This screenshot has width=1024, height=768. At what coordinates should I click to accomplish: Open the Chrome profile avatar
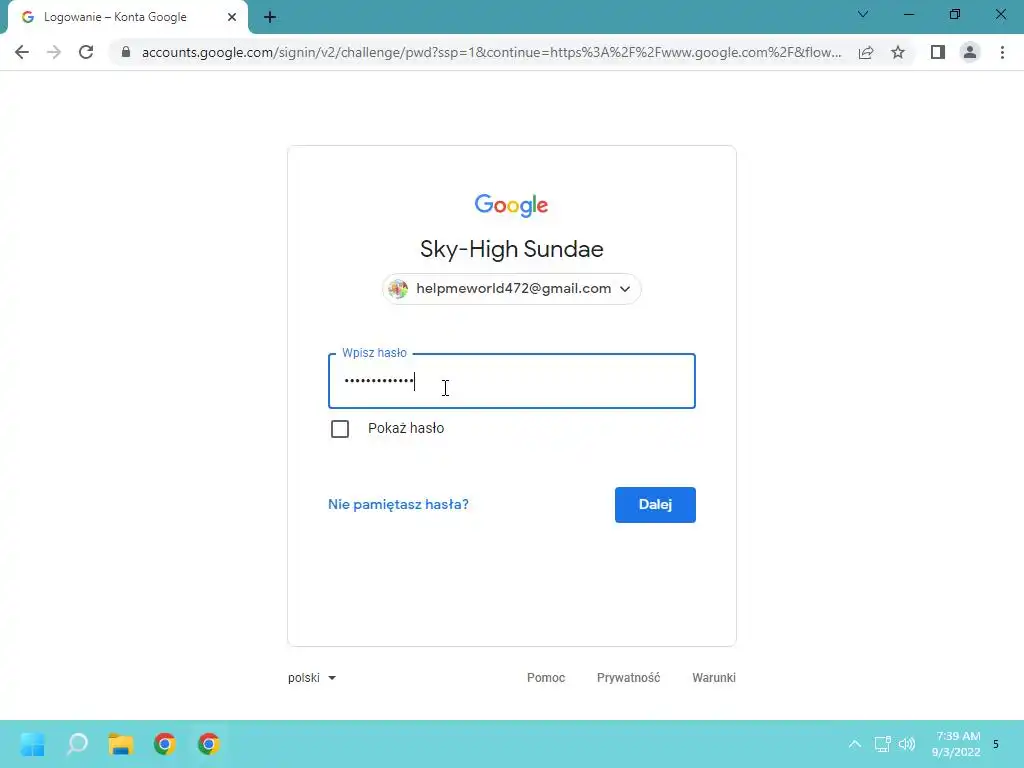(x=970, y=52)
